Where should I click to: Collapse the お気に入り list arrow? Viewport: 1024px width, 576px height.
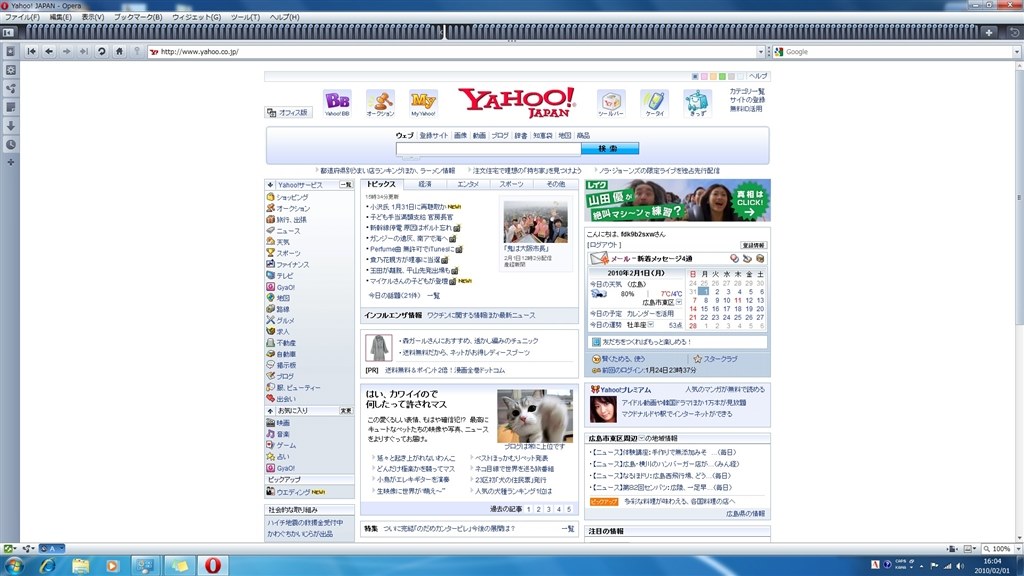(270, 411)
